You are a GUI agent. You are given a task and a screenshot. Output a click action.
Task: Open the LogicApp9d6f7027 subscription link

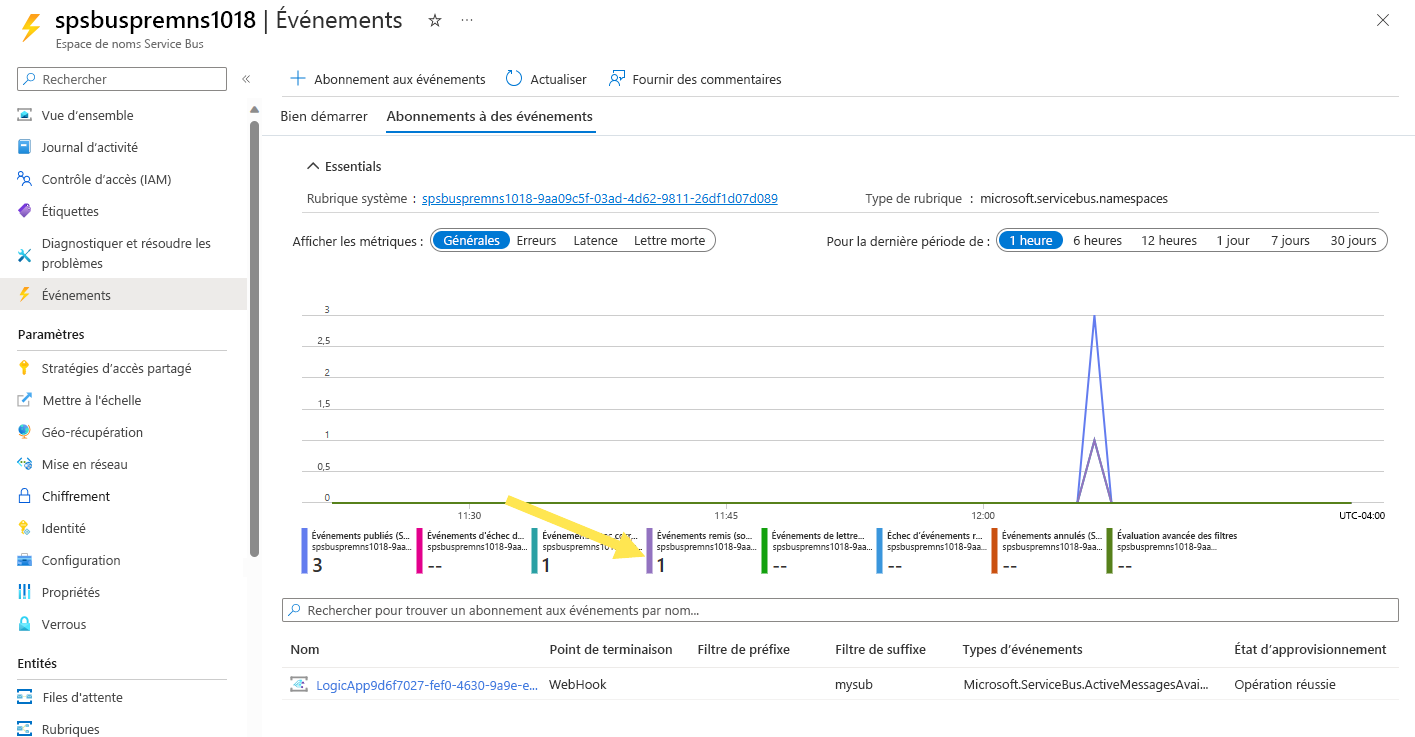click(427, 685)
